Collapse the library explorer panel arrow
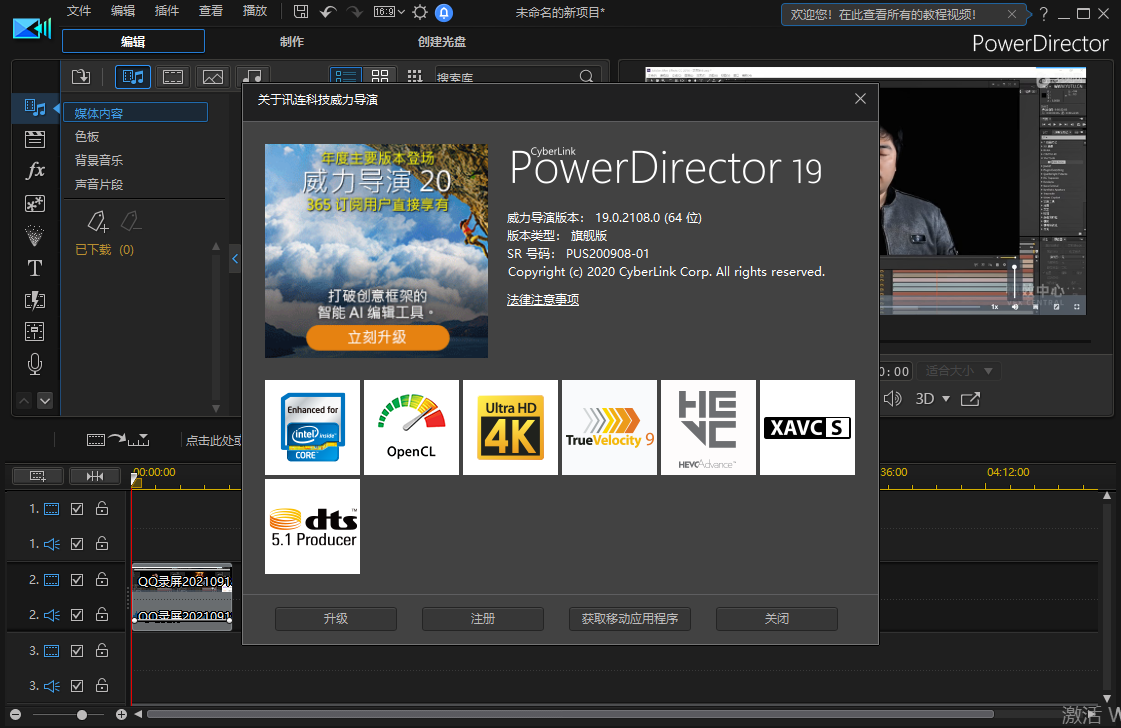 tap(234, 258)
